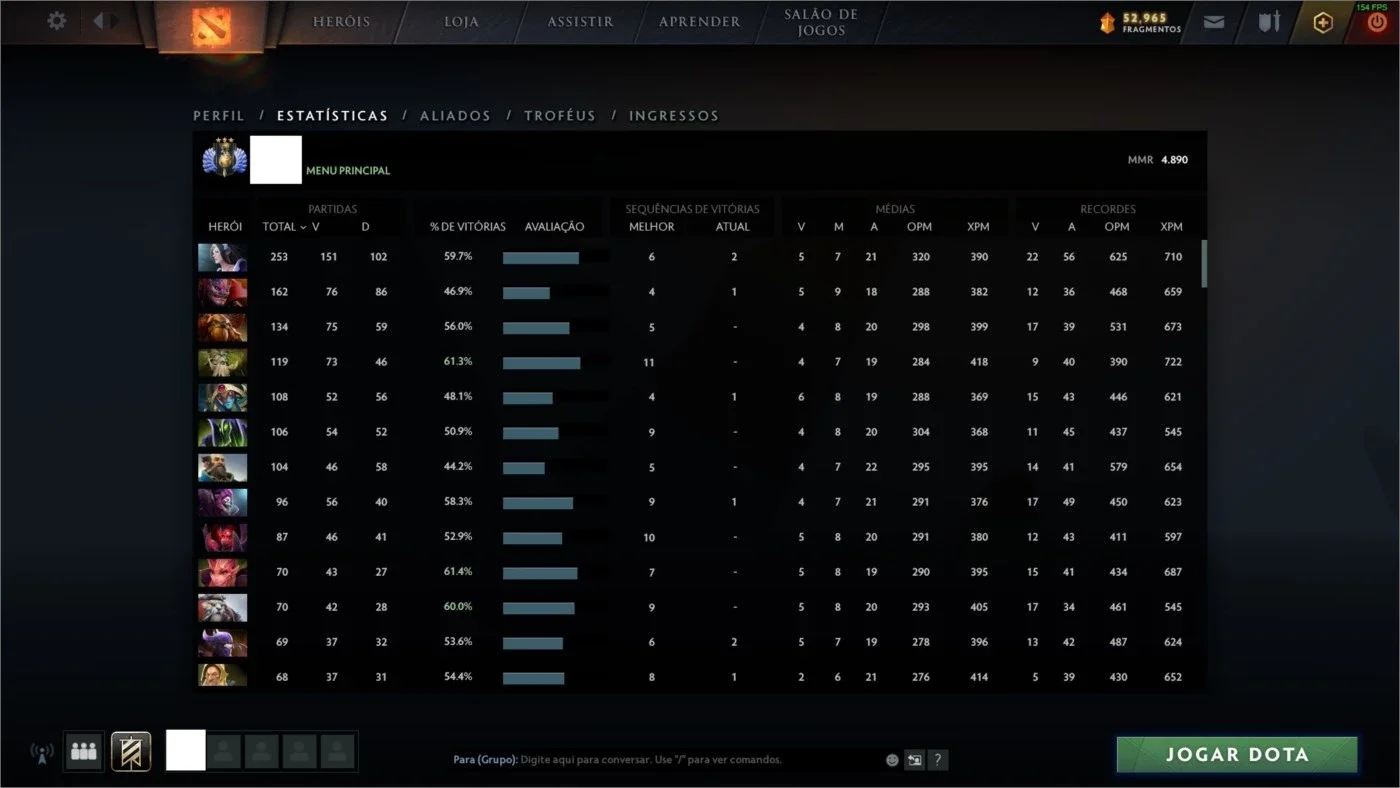Go back with the left arrow
1400x788 pixels.
pos(98,21)
